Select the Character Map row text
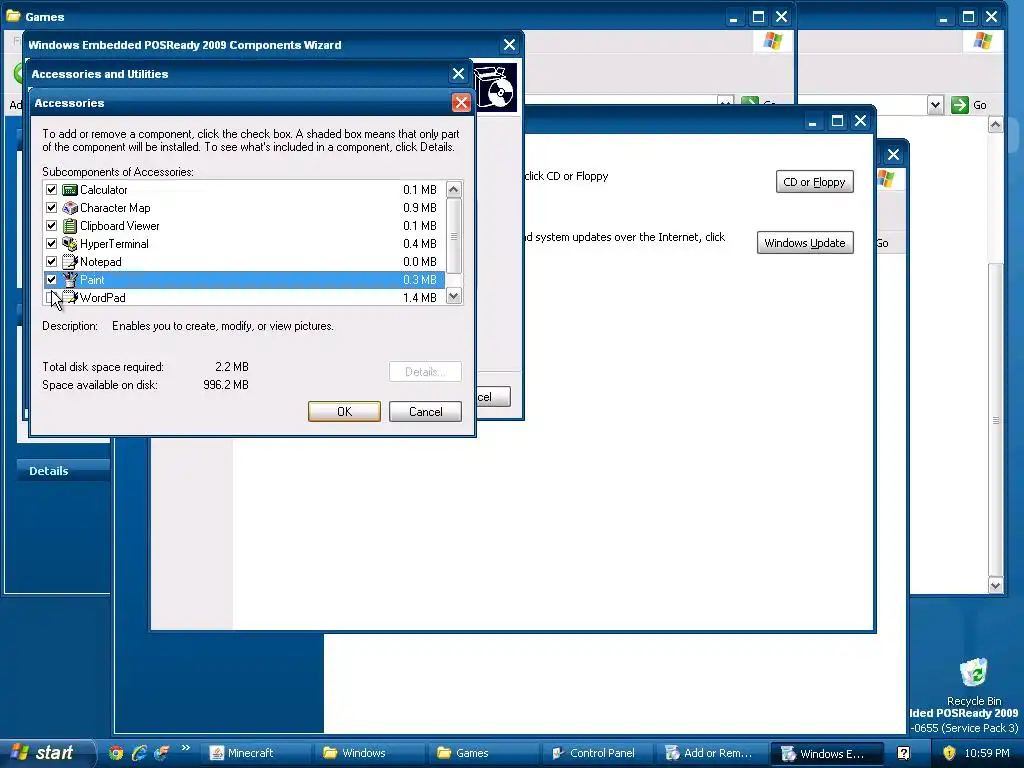The image size is (1024, 768). pyautogui.click(x=116, y=208)
